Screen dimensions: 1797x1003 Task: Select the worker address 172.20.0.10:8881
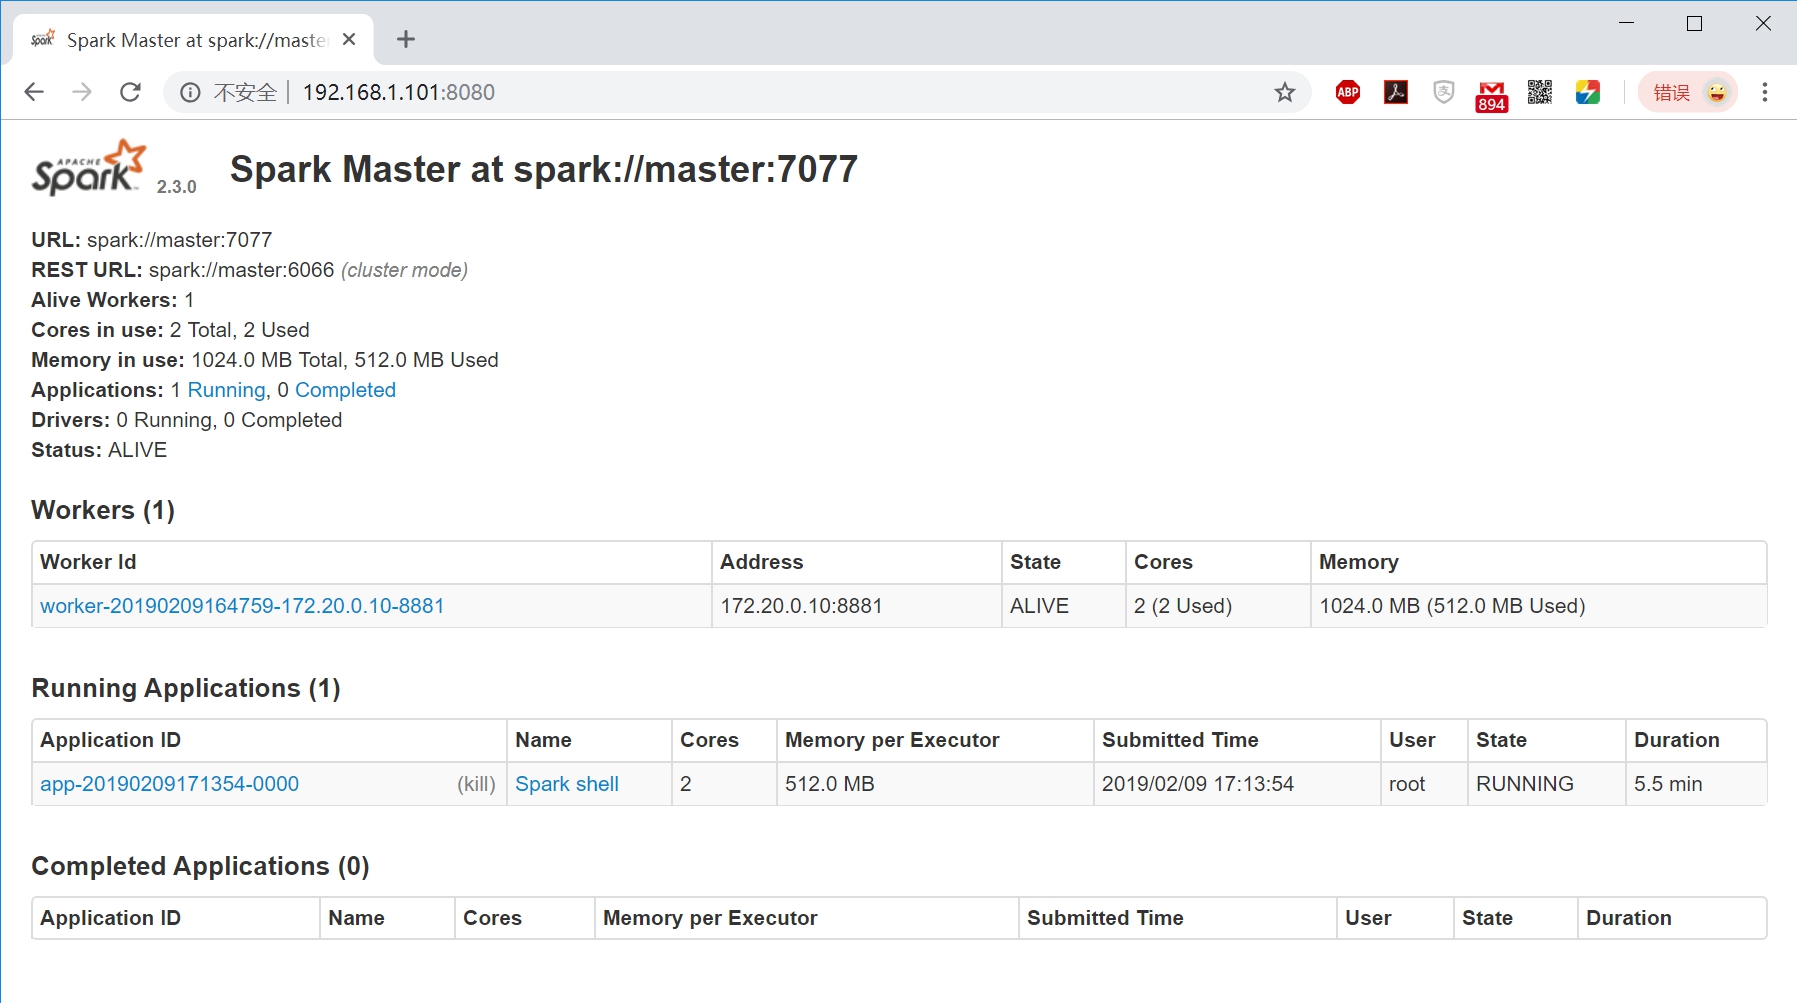(x=801, y=606)
